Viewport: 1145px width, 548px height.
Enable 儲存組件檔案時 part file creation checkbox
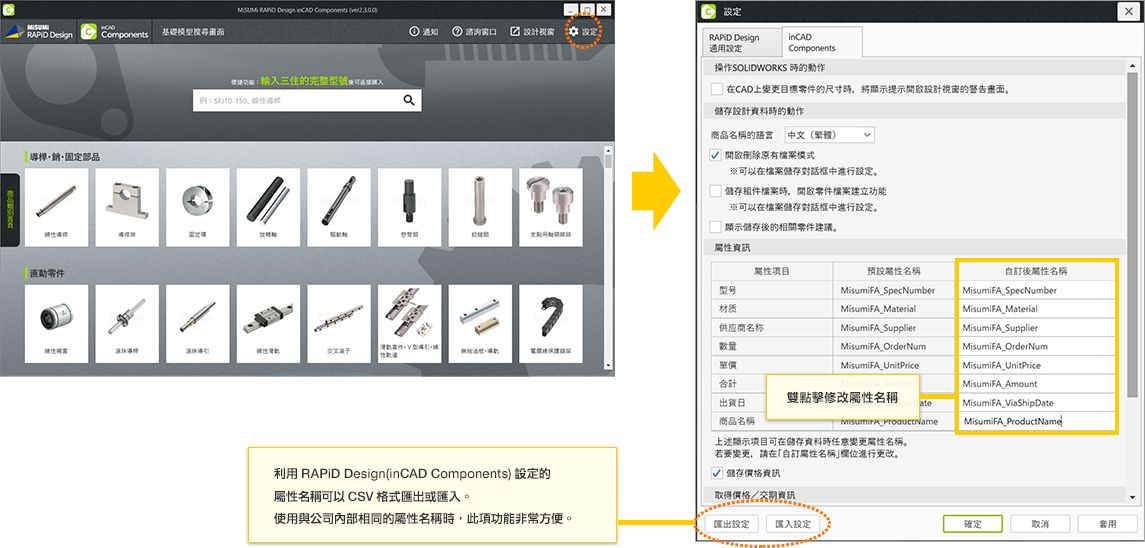716,191
